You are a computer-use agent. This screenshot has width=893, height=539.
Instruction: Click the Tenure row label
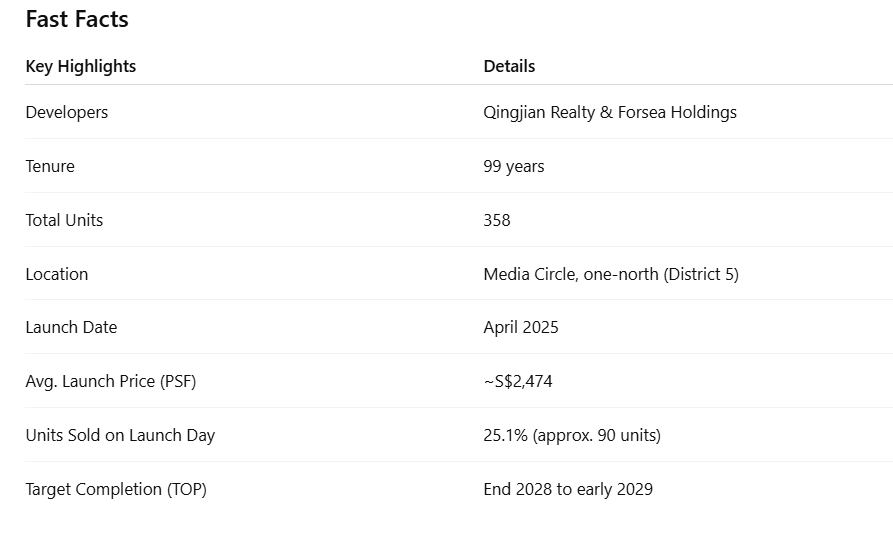pos(50,166)
